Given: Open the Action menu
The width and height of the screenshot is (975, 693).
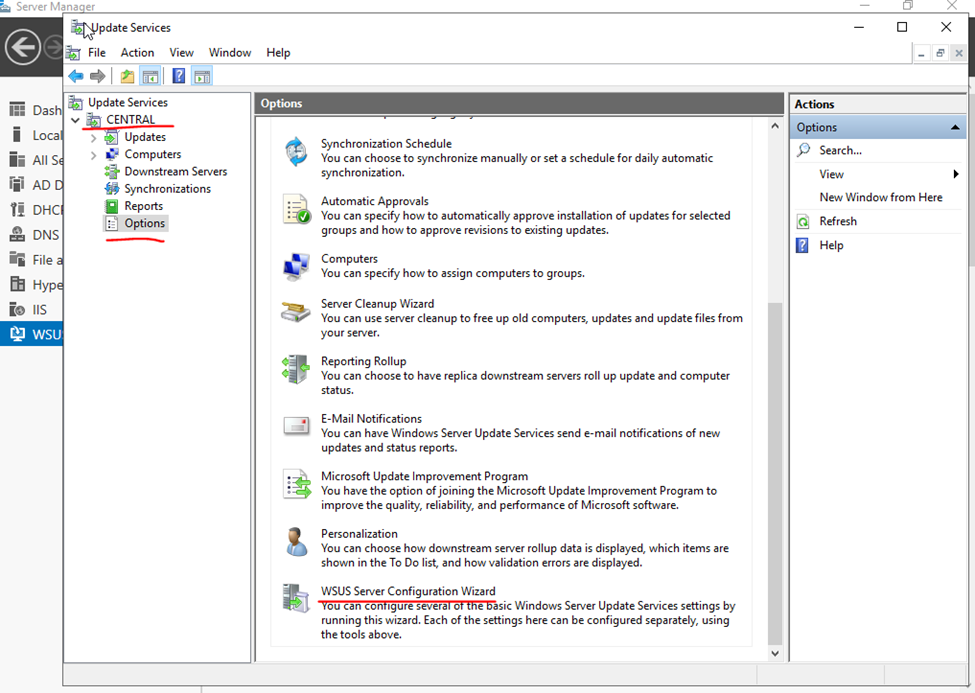Looking at the screenshot, I should 137,53.
